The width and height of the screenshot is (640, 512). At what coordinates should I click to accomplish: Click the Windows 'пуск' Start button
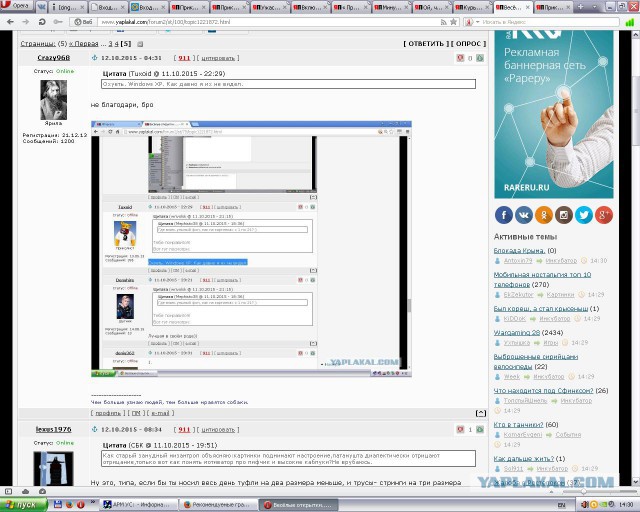24,505
